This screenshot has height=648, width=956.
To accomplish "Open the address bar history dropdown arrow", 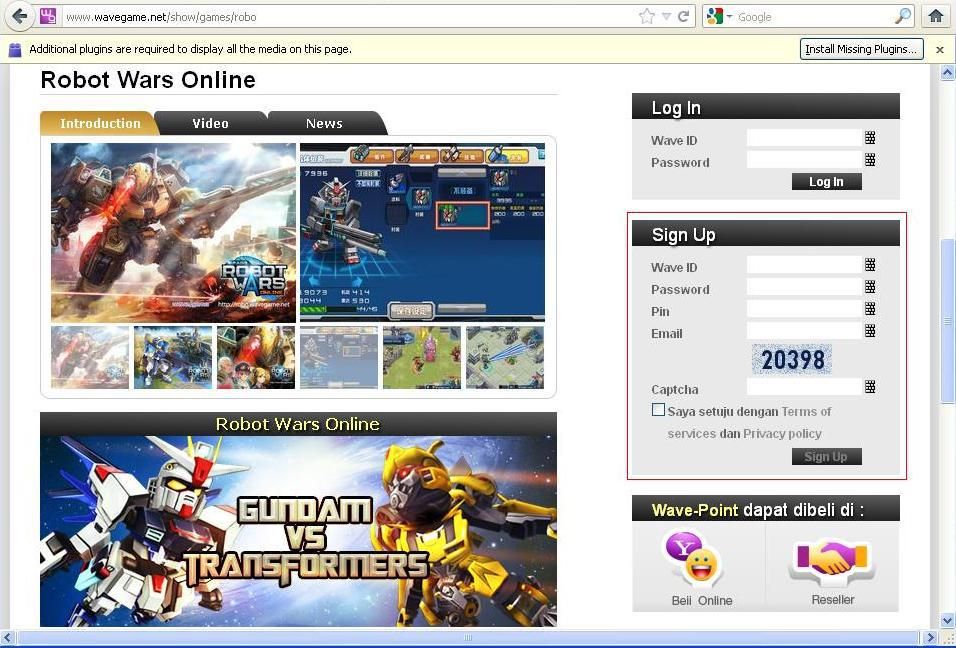I will (666, 17).
